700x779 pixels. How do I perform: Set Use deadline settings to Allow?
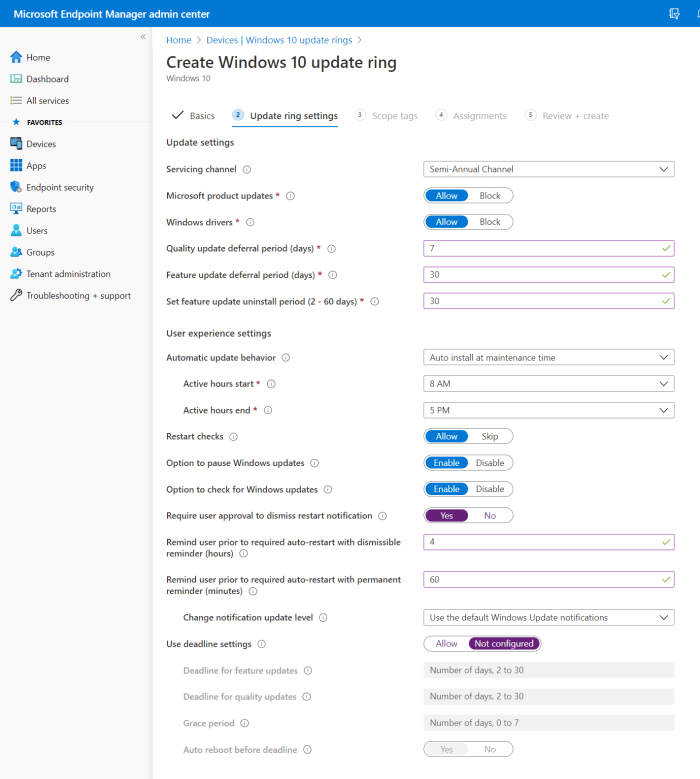[446, 644]
